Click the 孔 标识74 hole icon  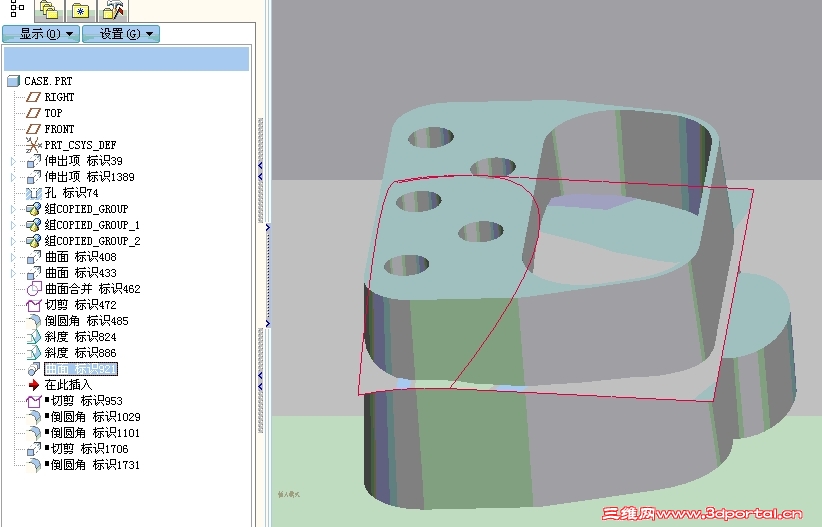34,193
